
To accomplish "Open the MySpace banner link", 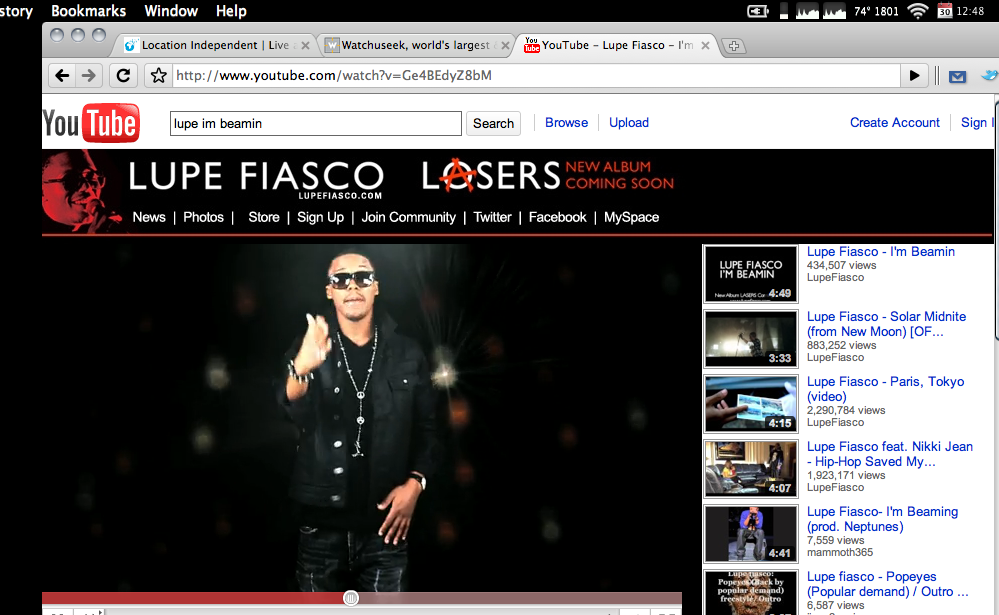I will [x=631, y=217].
